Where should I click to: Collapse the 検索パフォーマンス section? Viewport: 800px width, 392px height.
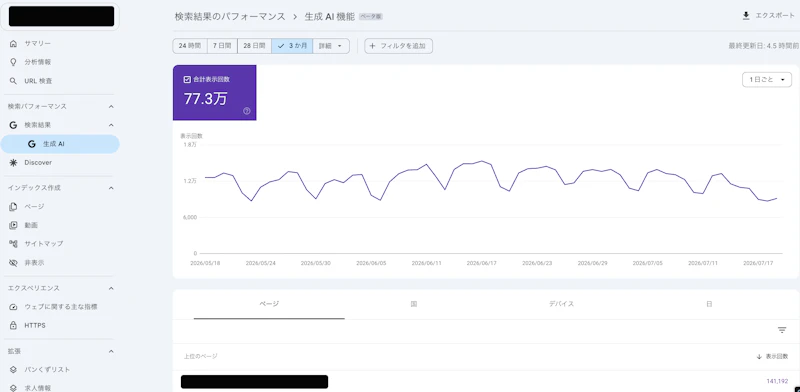[111, 107]
